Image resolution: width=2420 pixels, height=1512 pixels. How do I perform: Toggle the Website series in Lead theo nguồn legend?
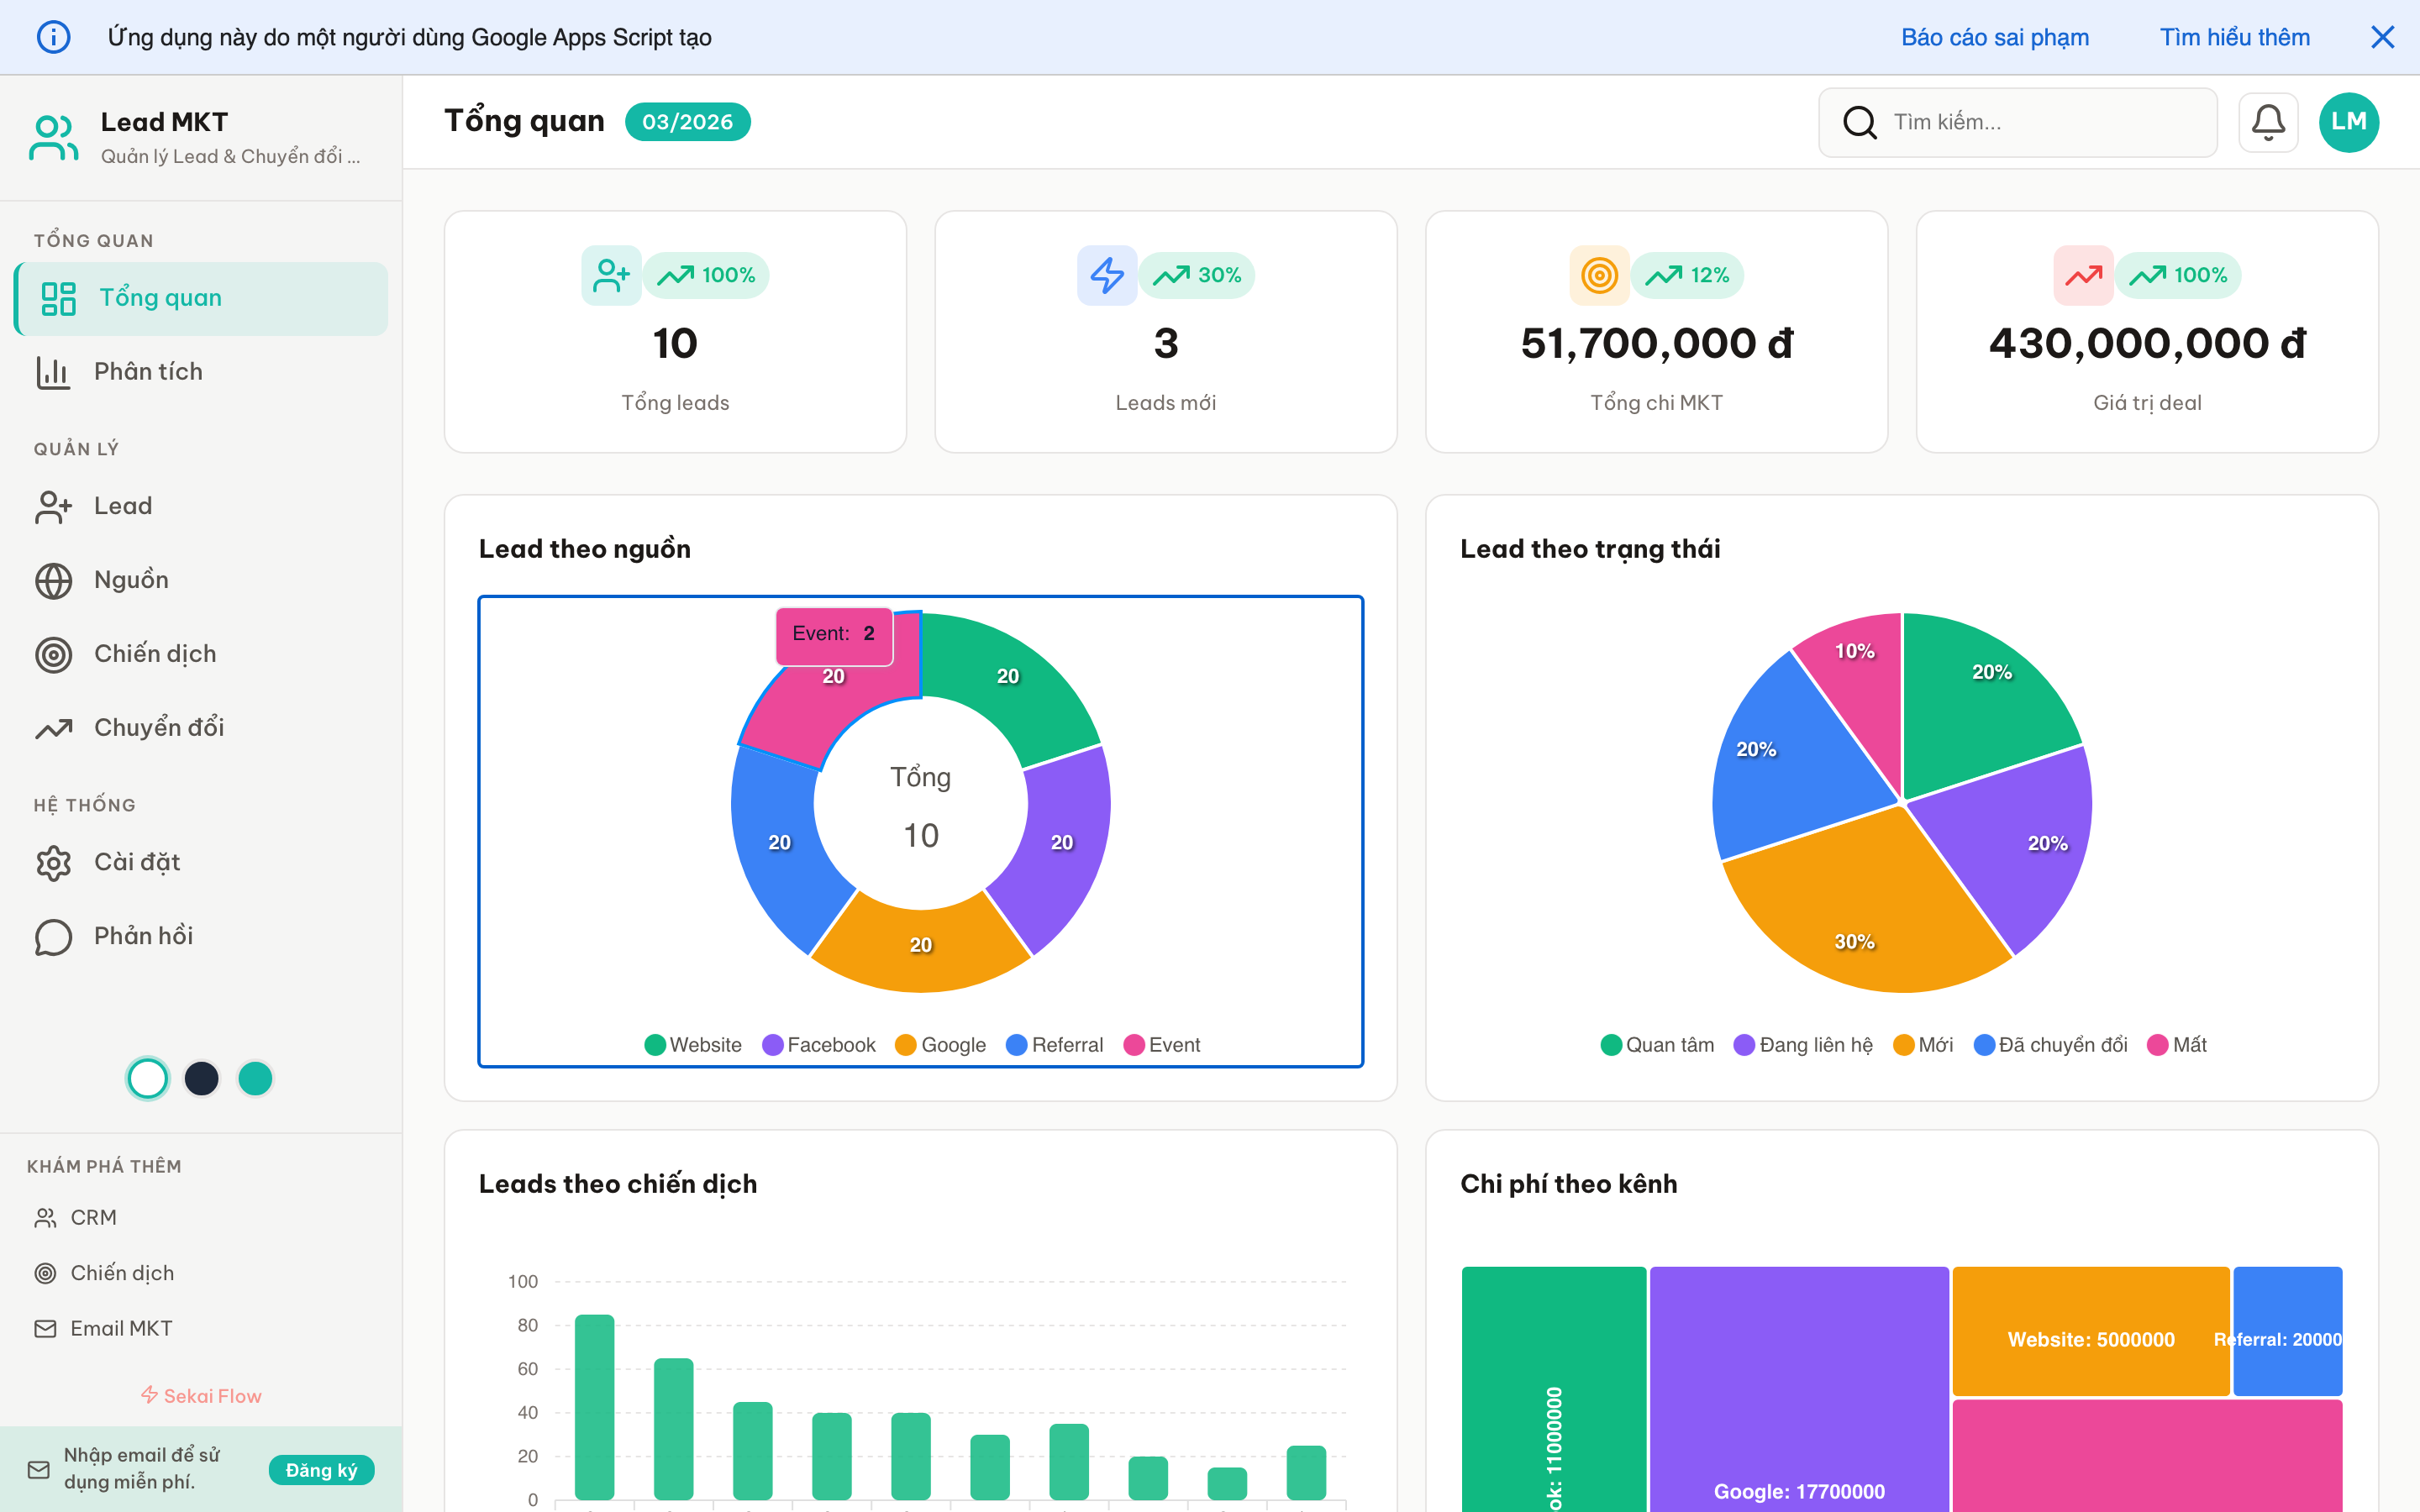[693, 1044]
